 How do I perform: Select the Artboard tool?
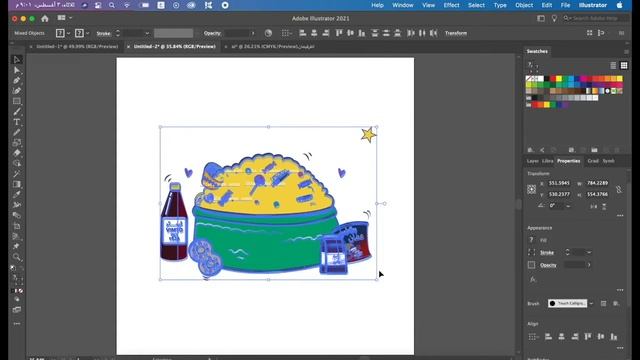[x=17, y=226]
